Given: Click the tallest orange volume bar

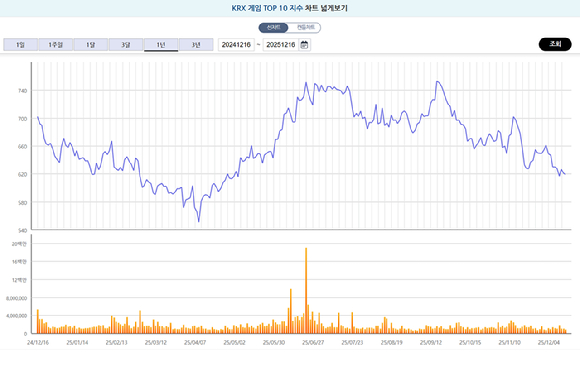Looking at the screenshot, I should pos(306,291).
